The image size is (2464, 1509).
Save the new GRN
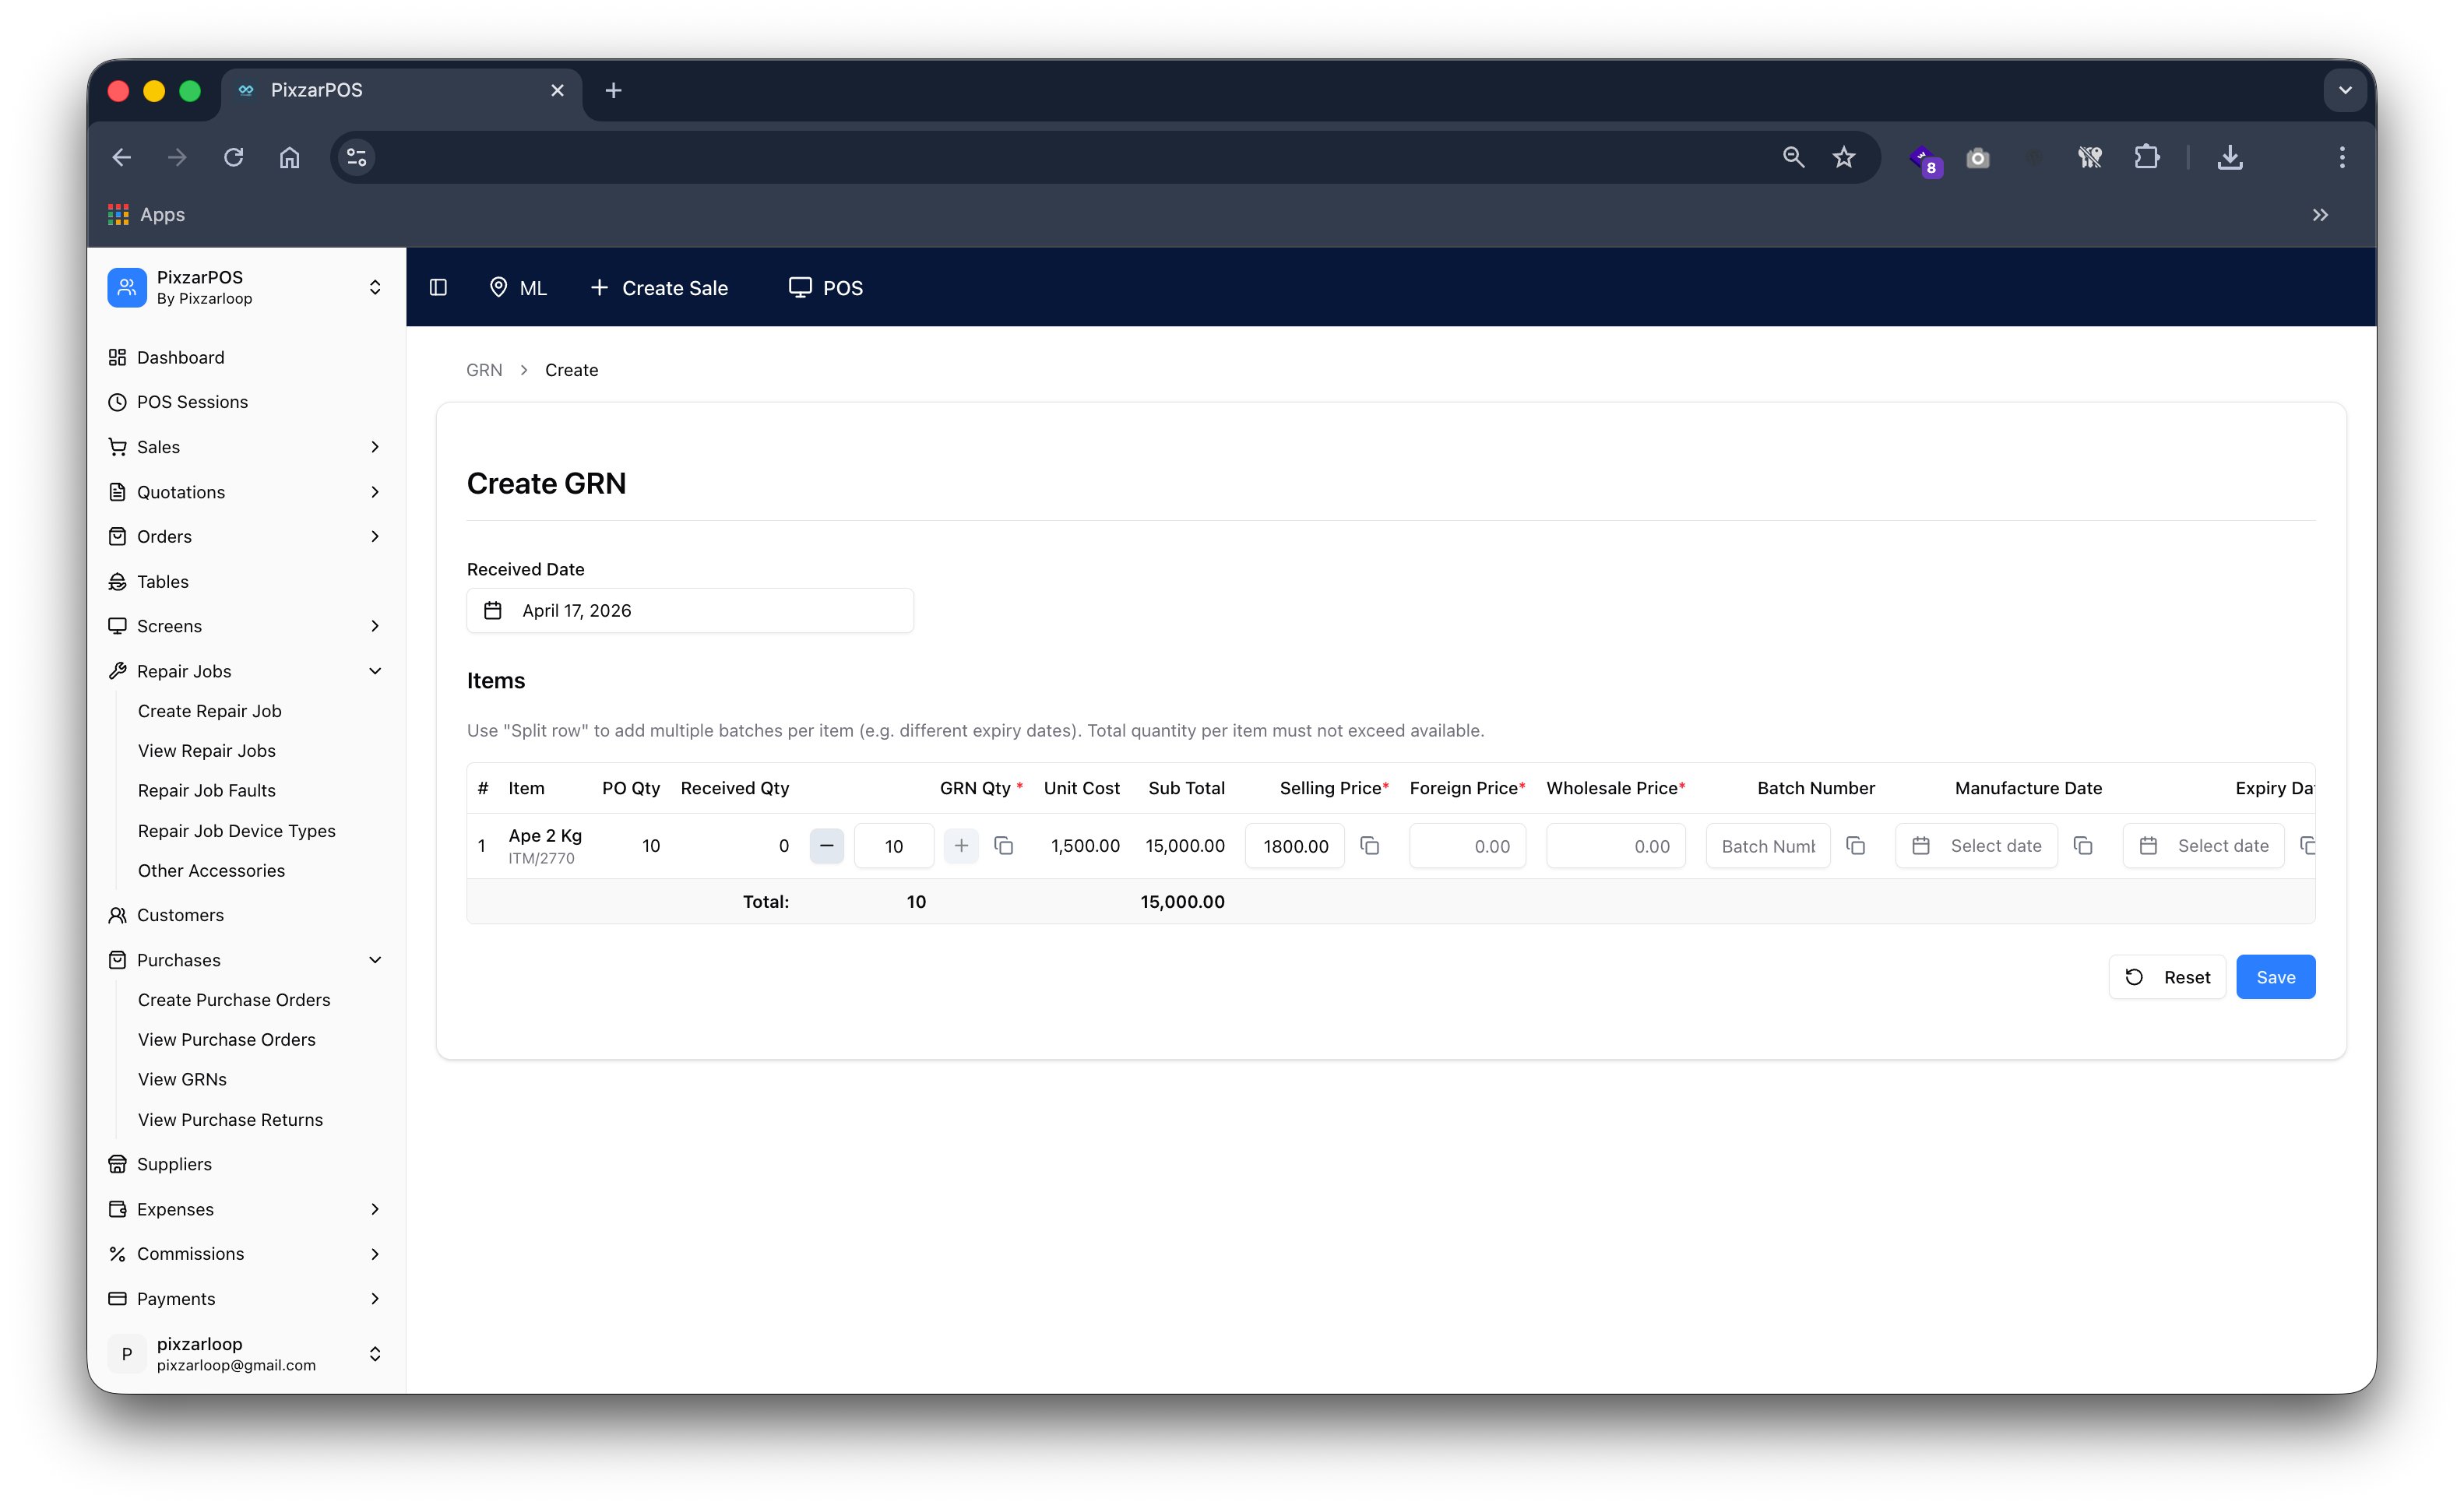click(x=2275, y=977)
